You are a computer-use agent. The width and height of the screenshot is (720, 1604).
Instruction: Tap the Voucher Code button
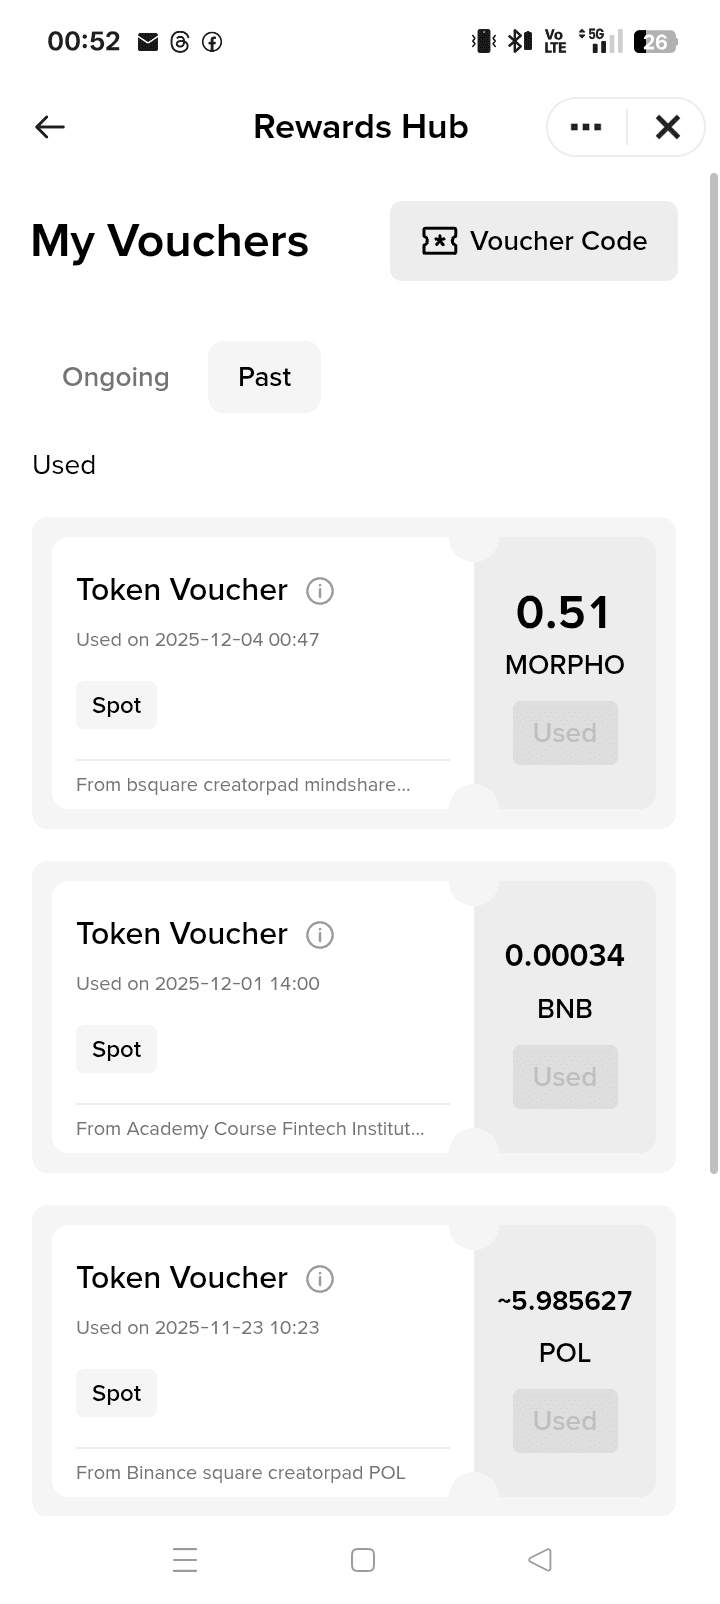coord(534,241)
